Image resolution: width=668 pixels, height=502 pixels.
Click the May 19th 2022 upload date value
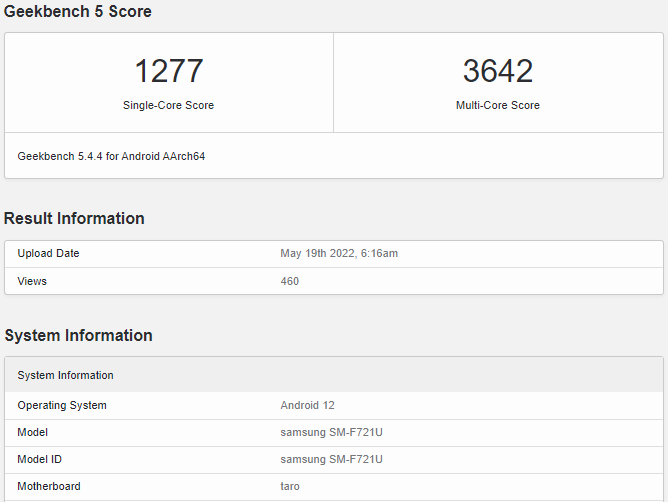click(x=339, y=253)
